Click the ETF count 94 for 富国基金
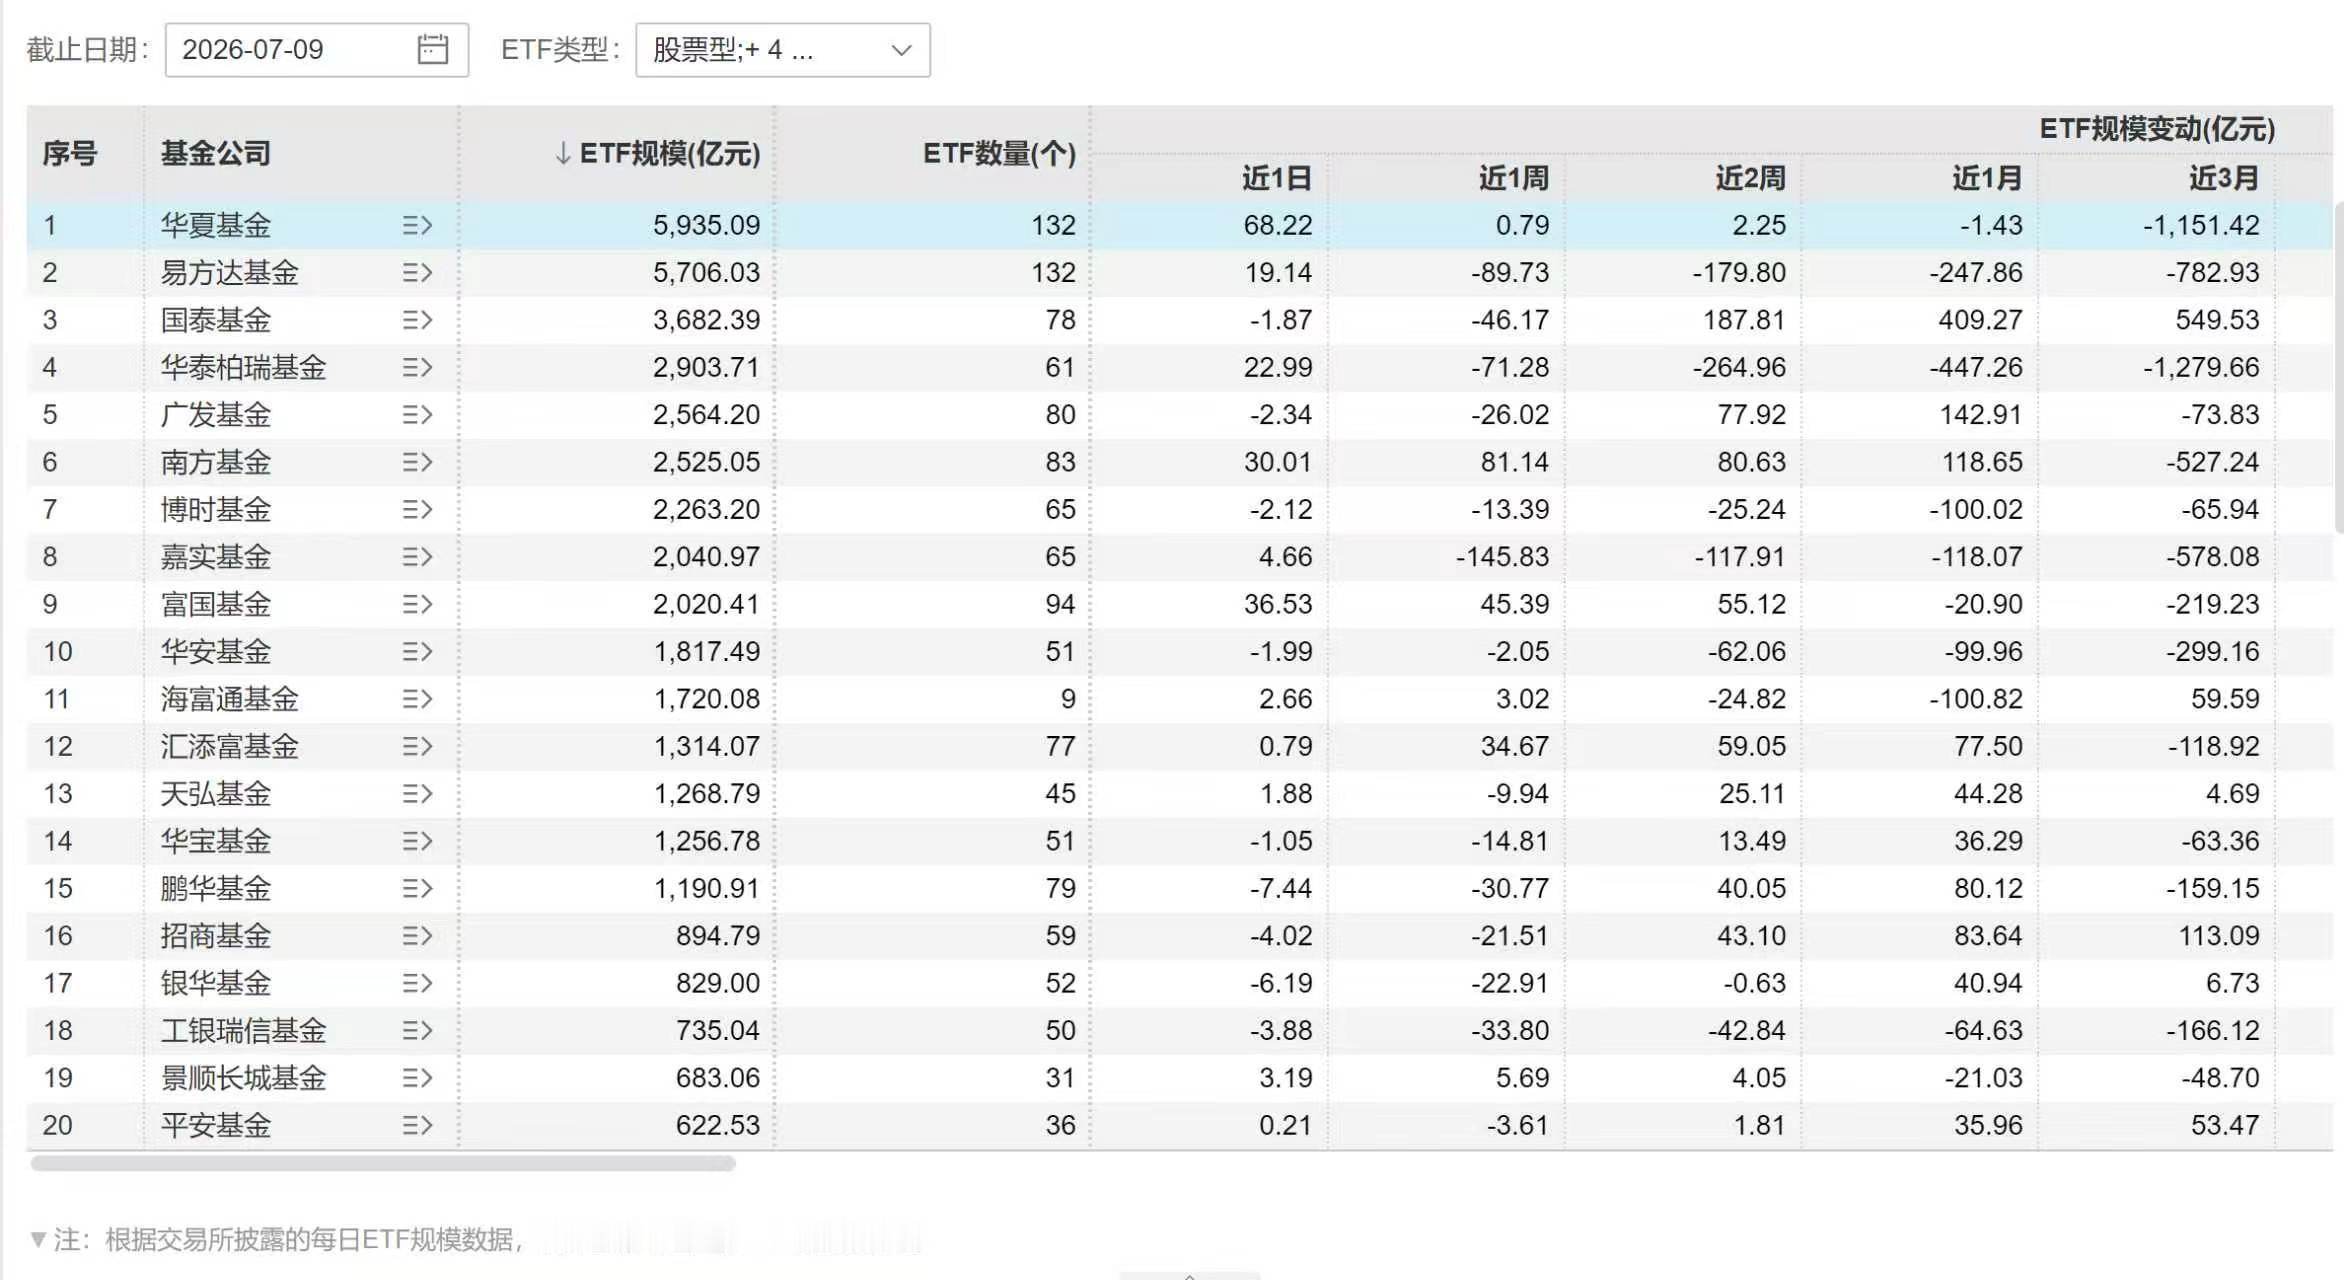The width and height of the screenshot is (2344, 1280). [1060, 604]
